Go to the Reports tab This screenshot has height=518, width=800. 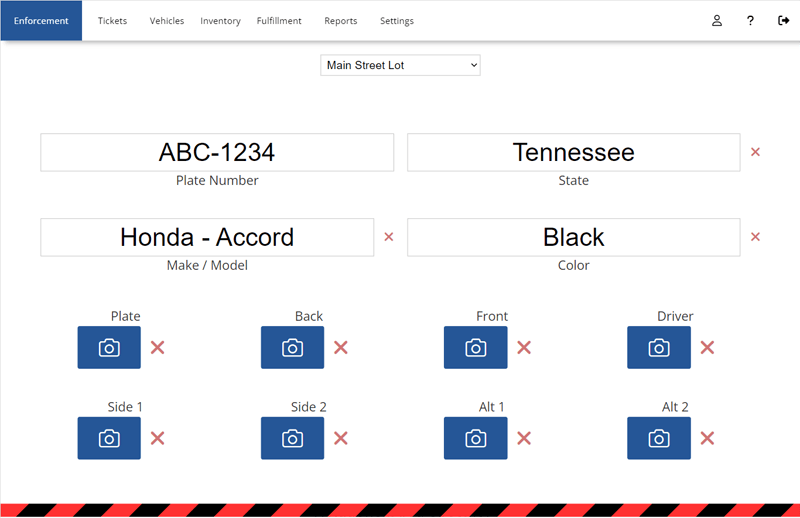(340, 21)
